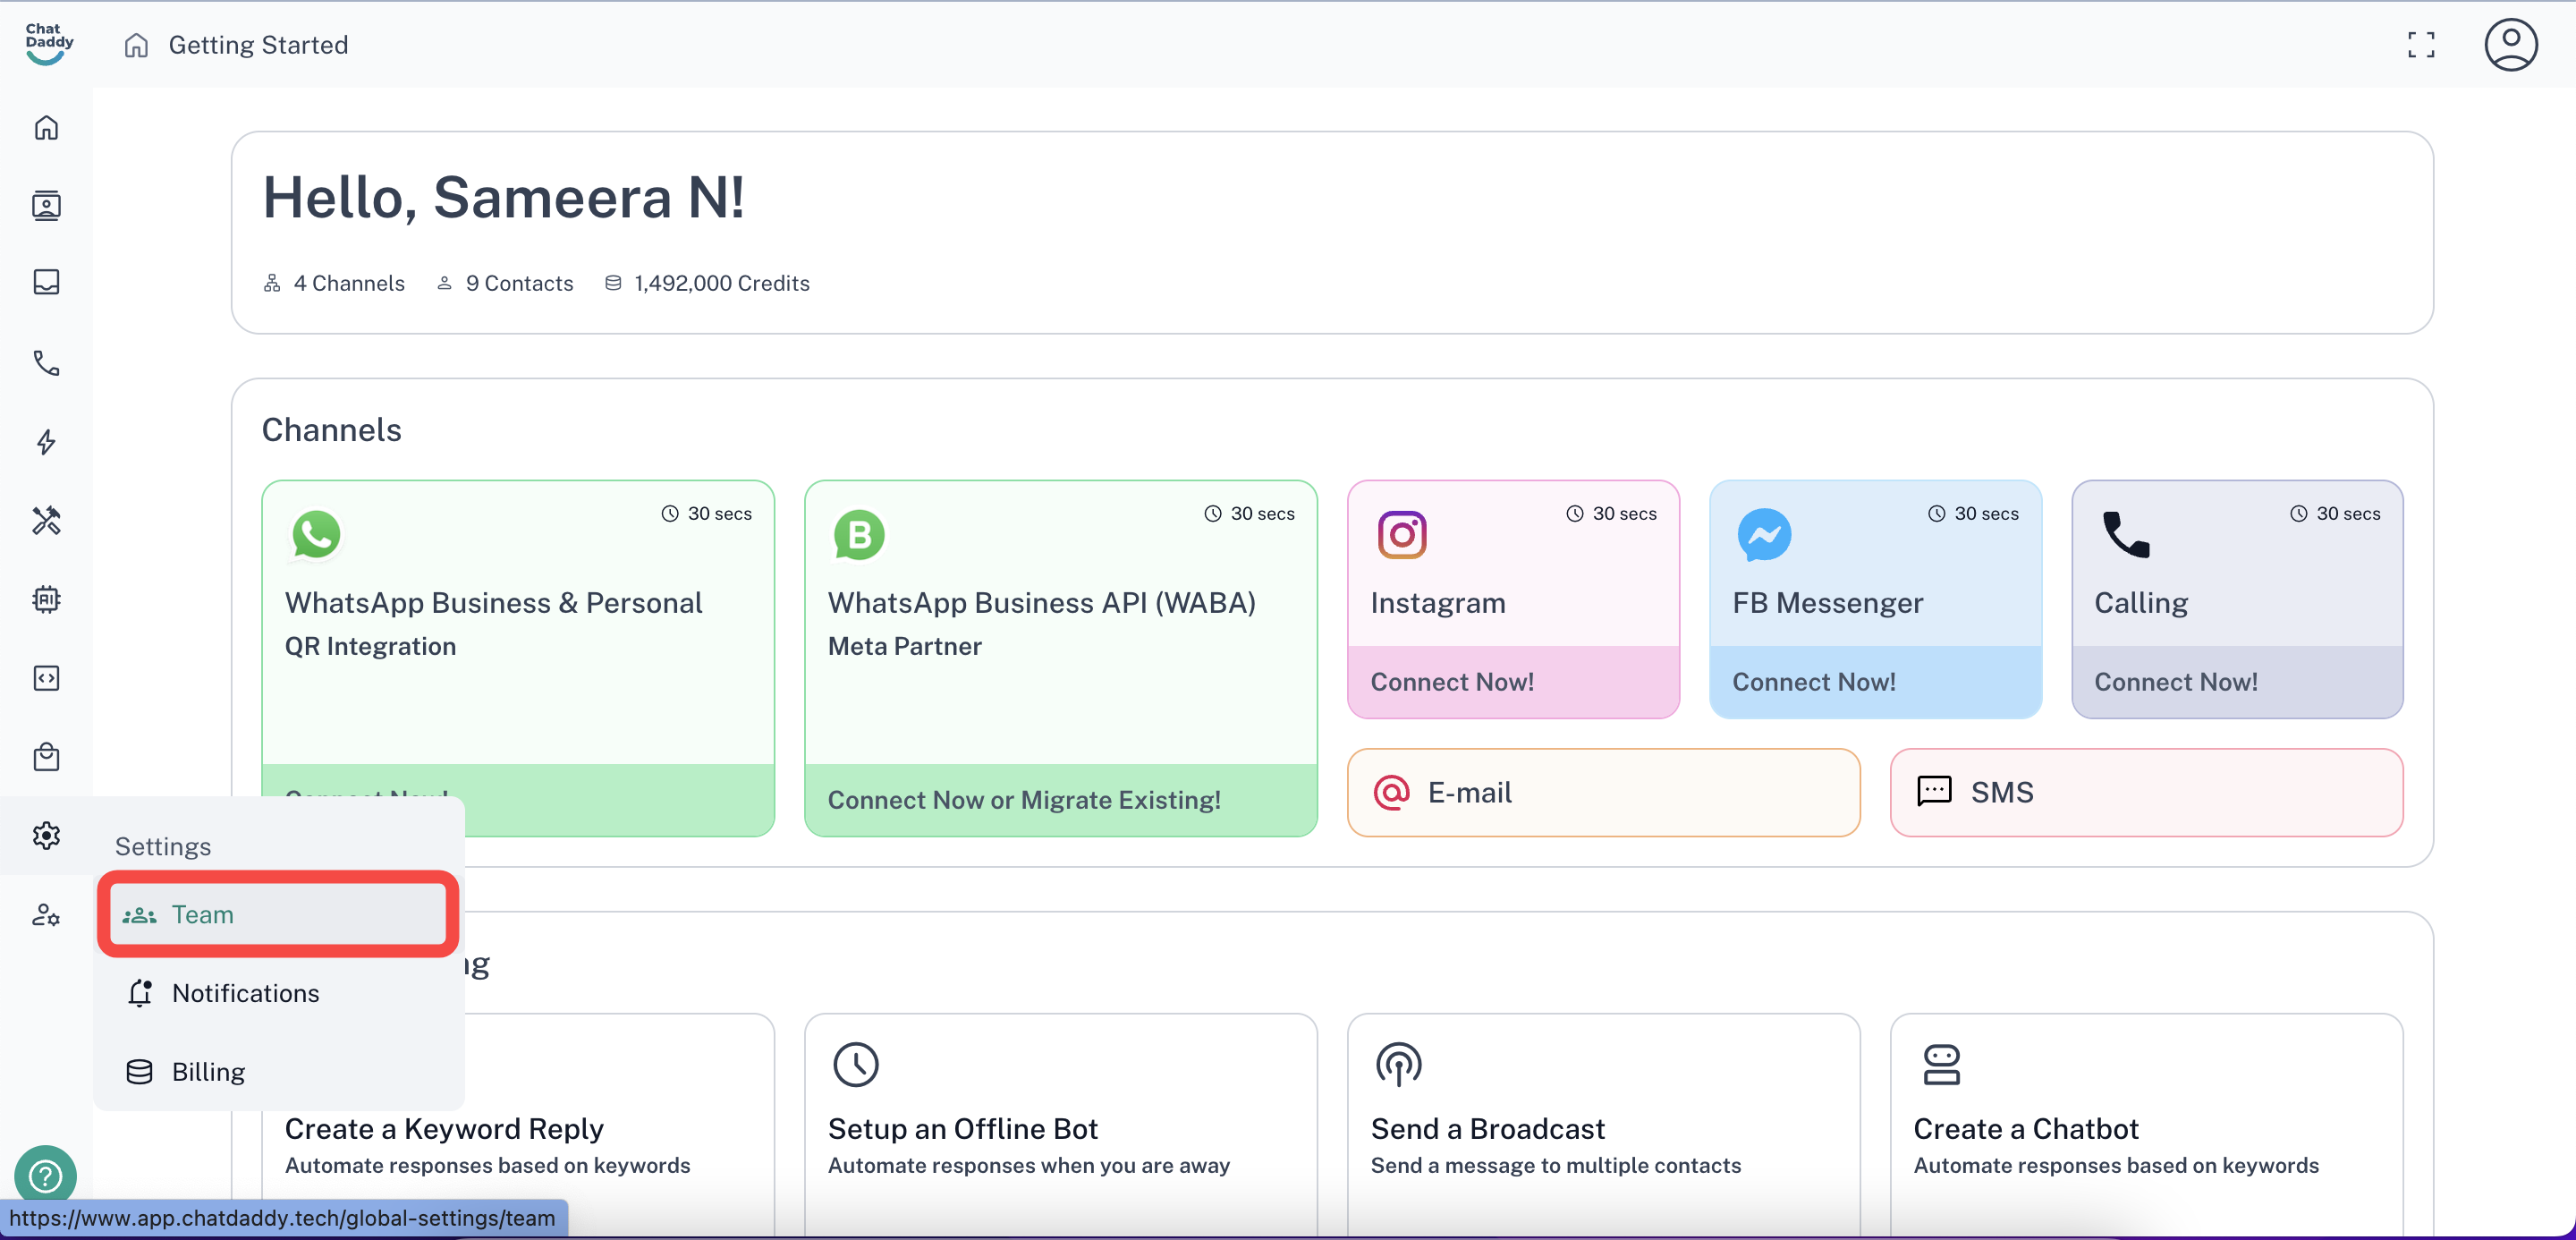2576x1240 pixels.
Task: Open the lightning bolt automation icon
Action: point(46,441)
